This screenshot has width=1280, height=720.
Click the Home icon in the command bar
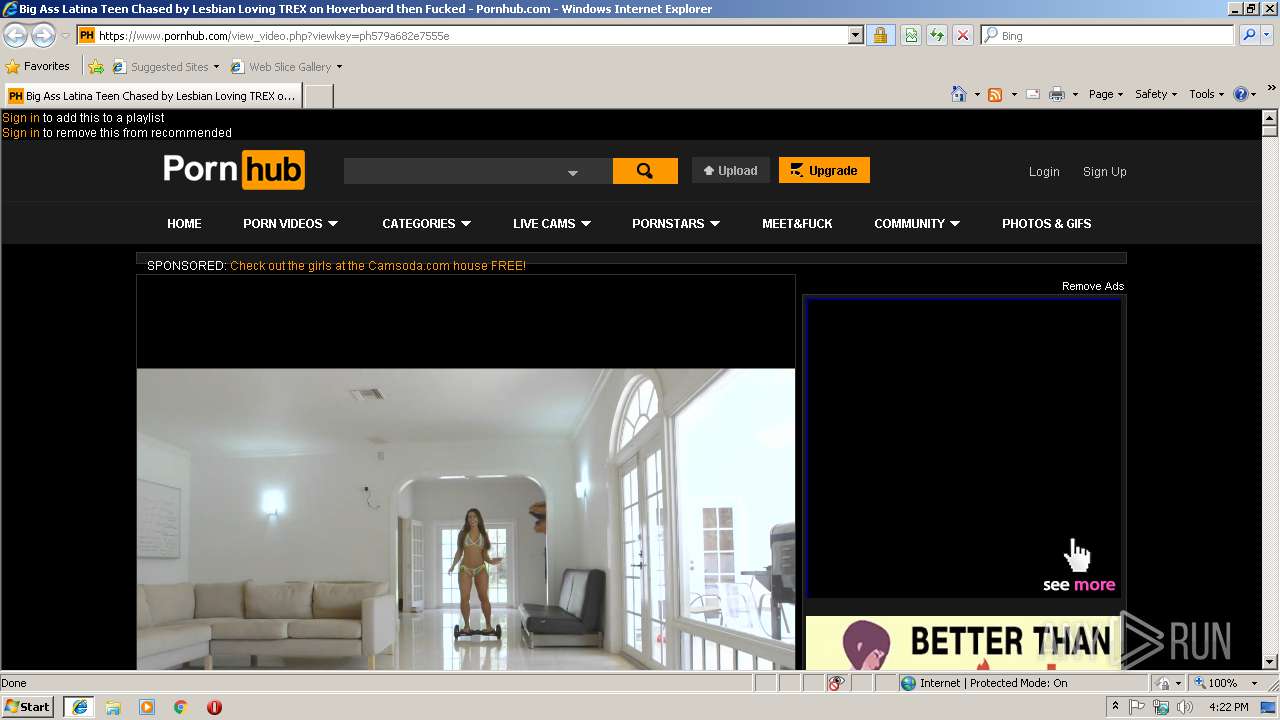click(x=959, y=94)
